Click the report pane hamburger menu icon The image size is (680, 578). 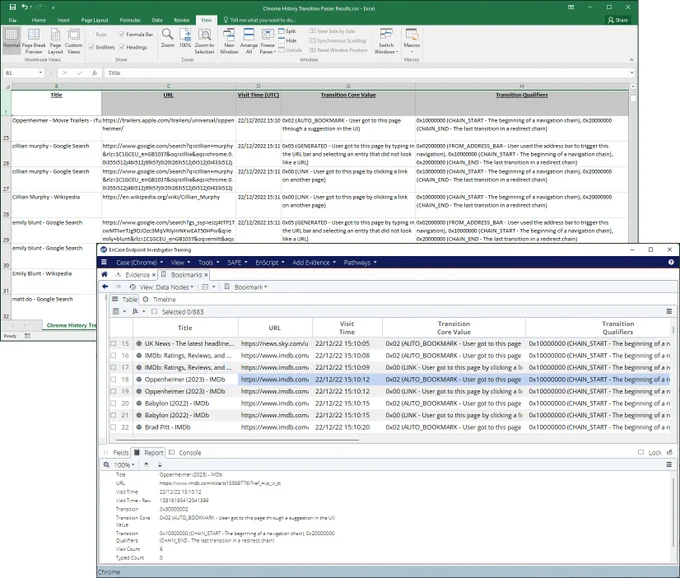[669, 464]
